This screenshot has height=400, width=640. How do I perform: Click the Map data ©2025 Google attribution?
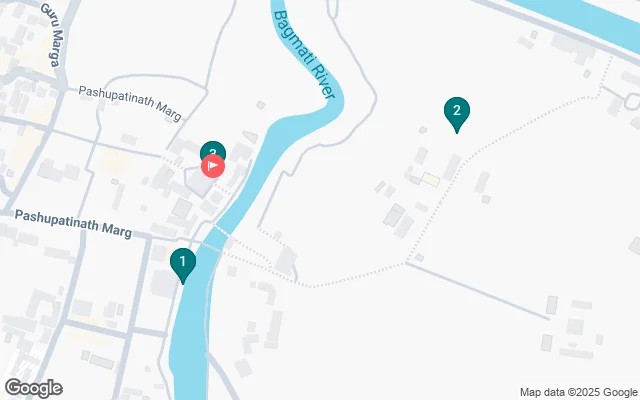click(x=578, y=392)
